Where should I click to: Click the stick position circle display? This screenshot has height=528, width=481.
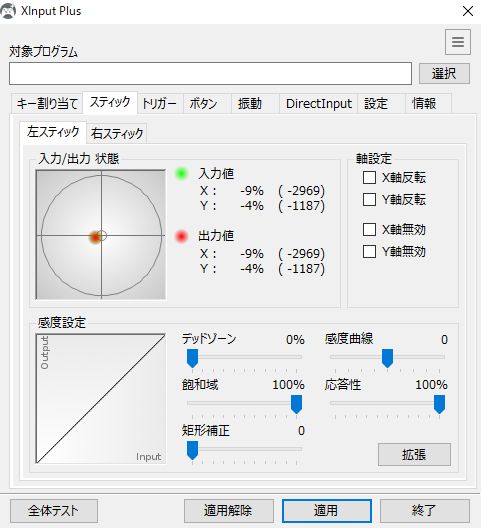pos(101,235)
